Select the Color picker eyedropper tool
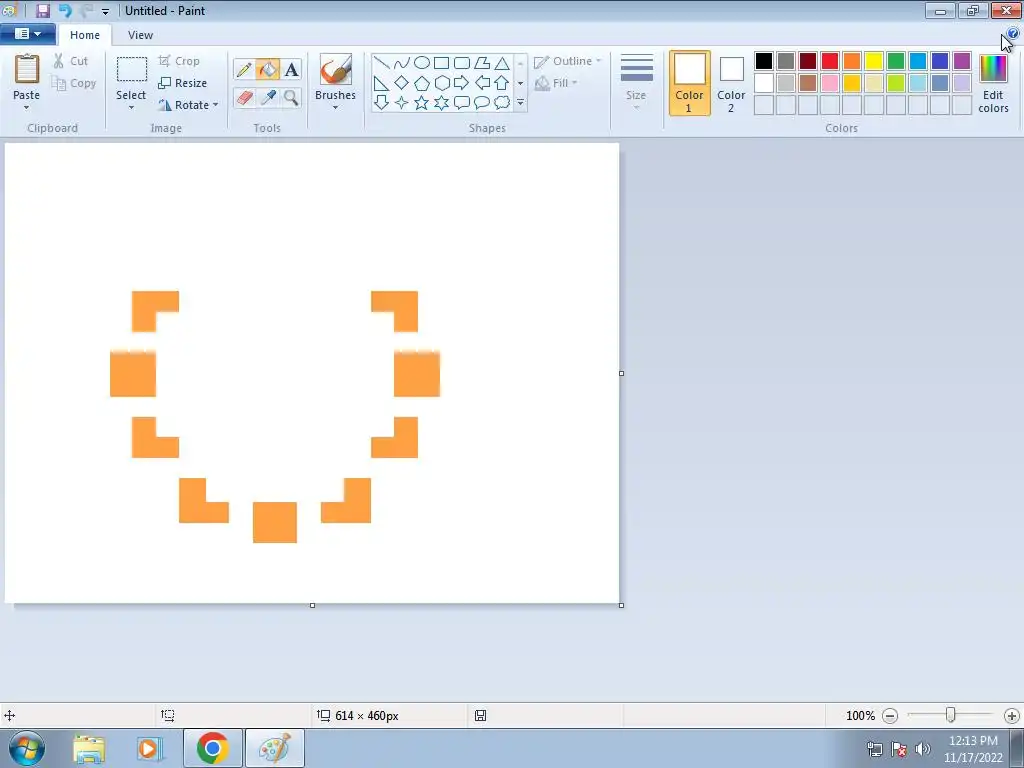Viewport: 1024px width, 768px height. (268, 98)
